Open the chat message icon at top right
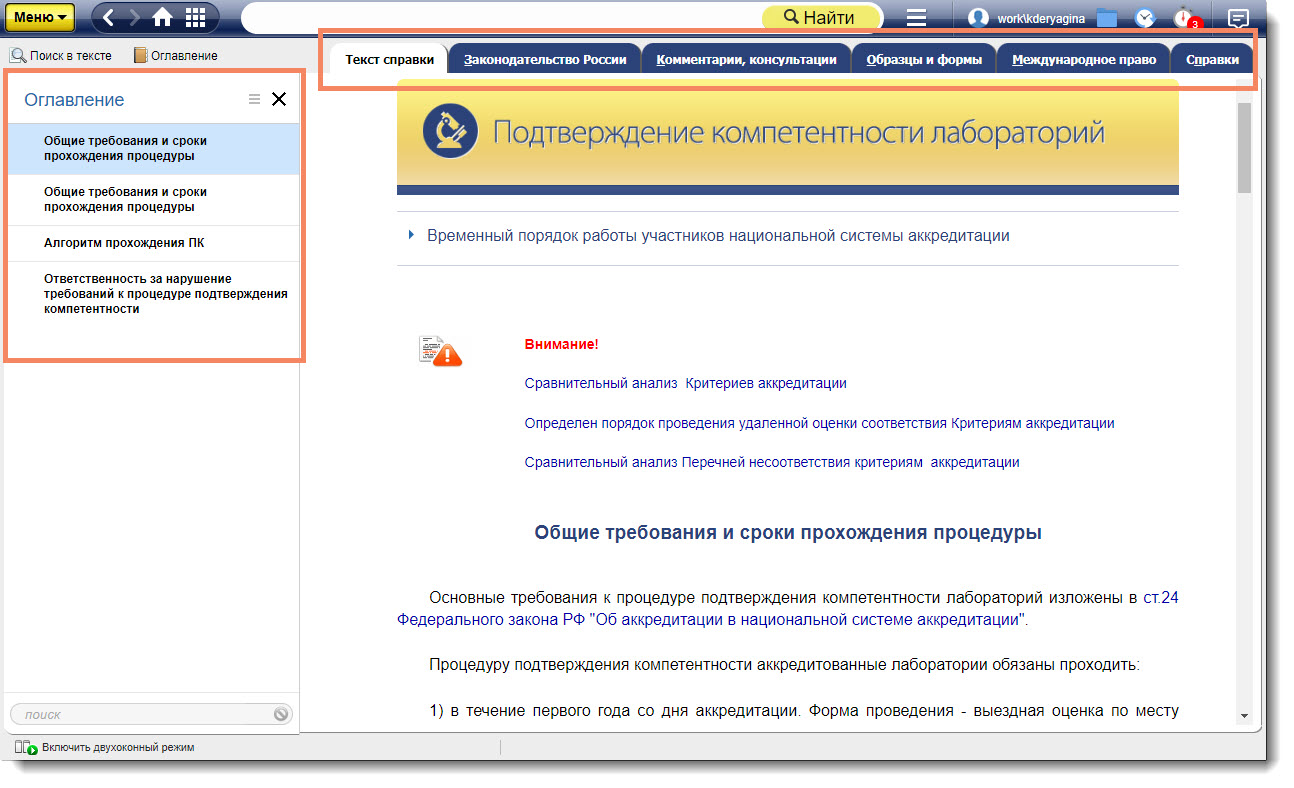The width and height of the screenshot is (1294, 788). tap(1238, 17)
